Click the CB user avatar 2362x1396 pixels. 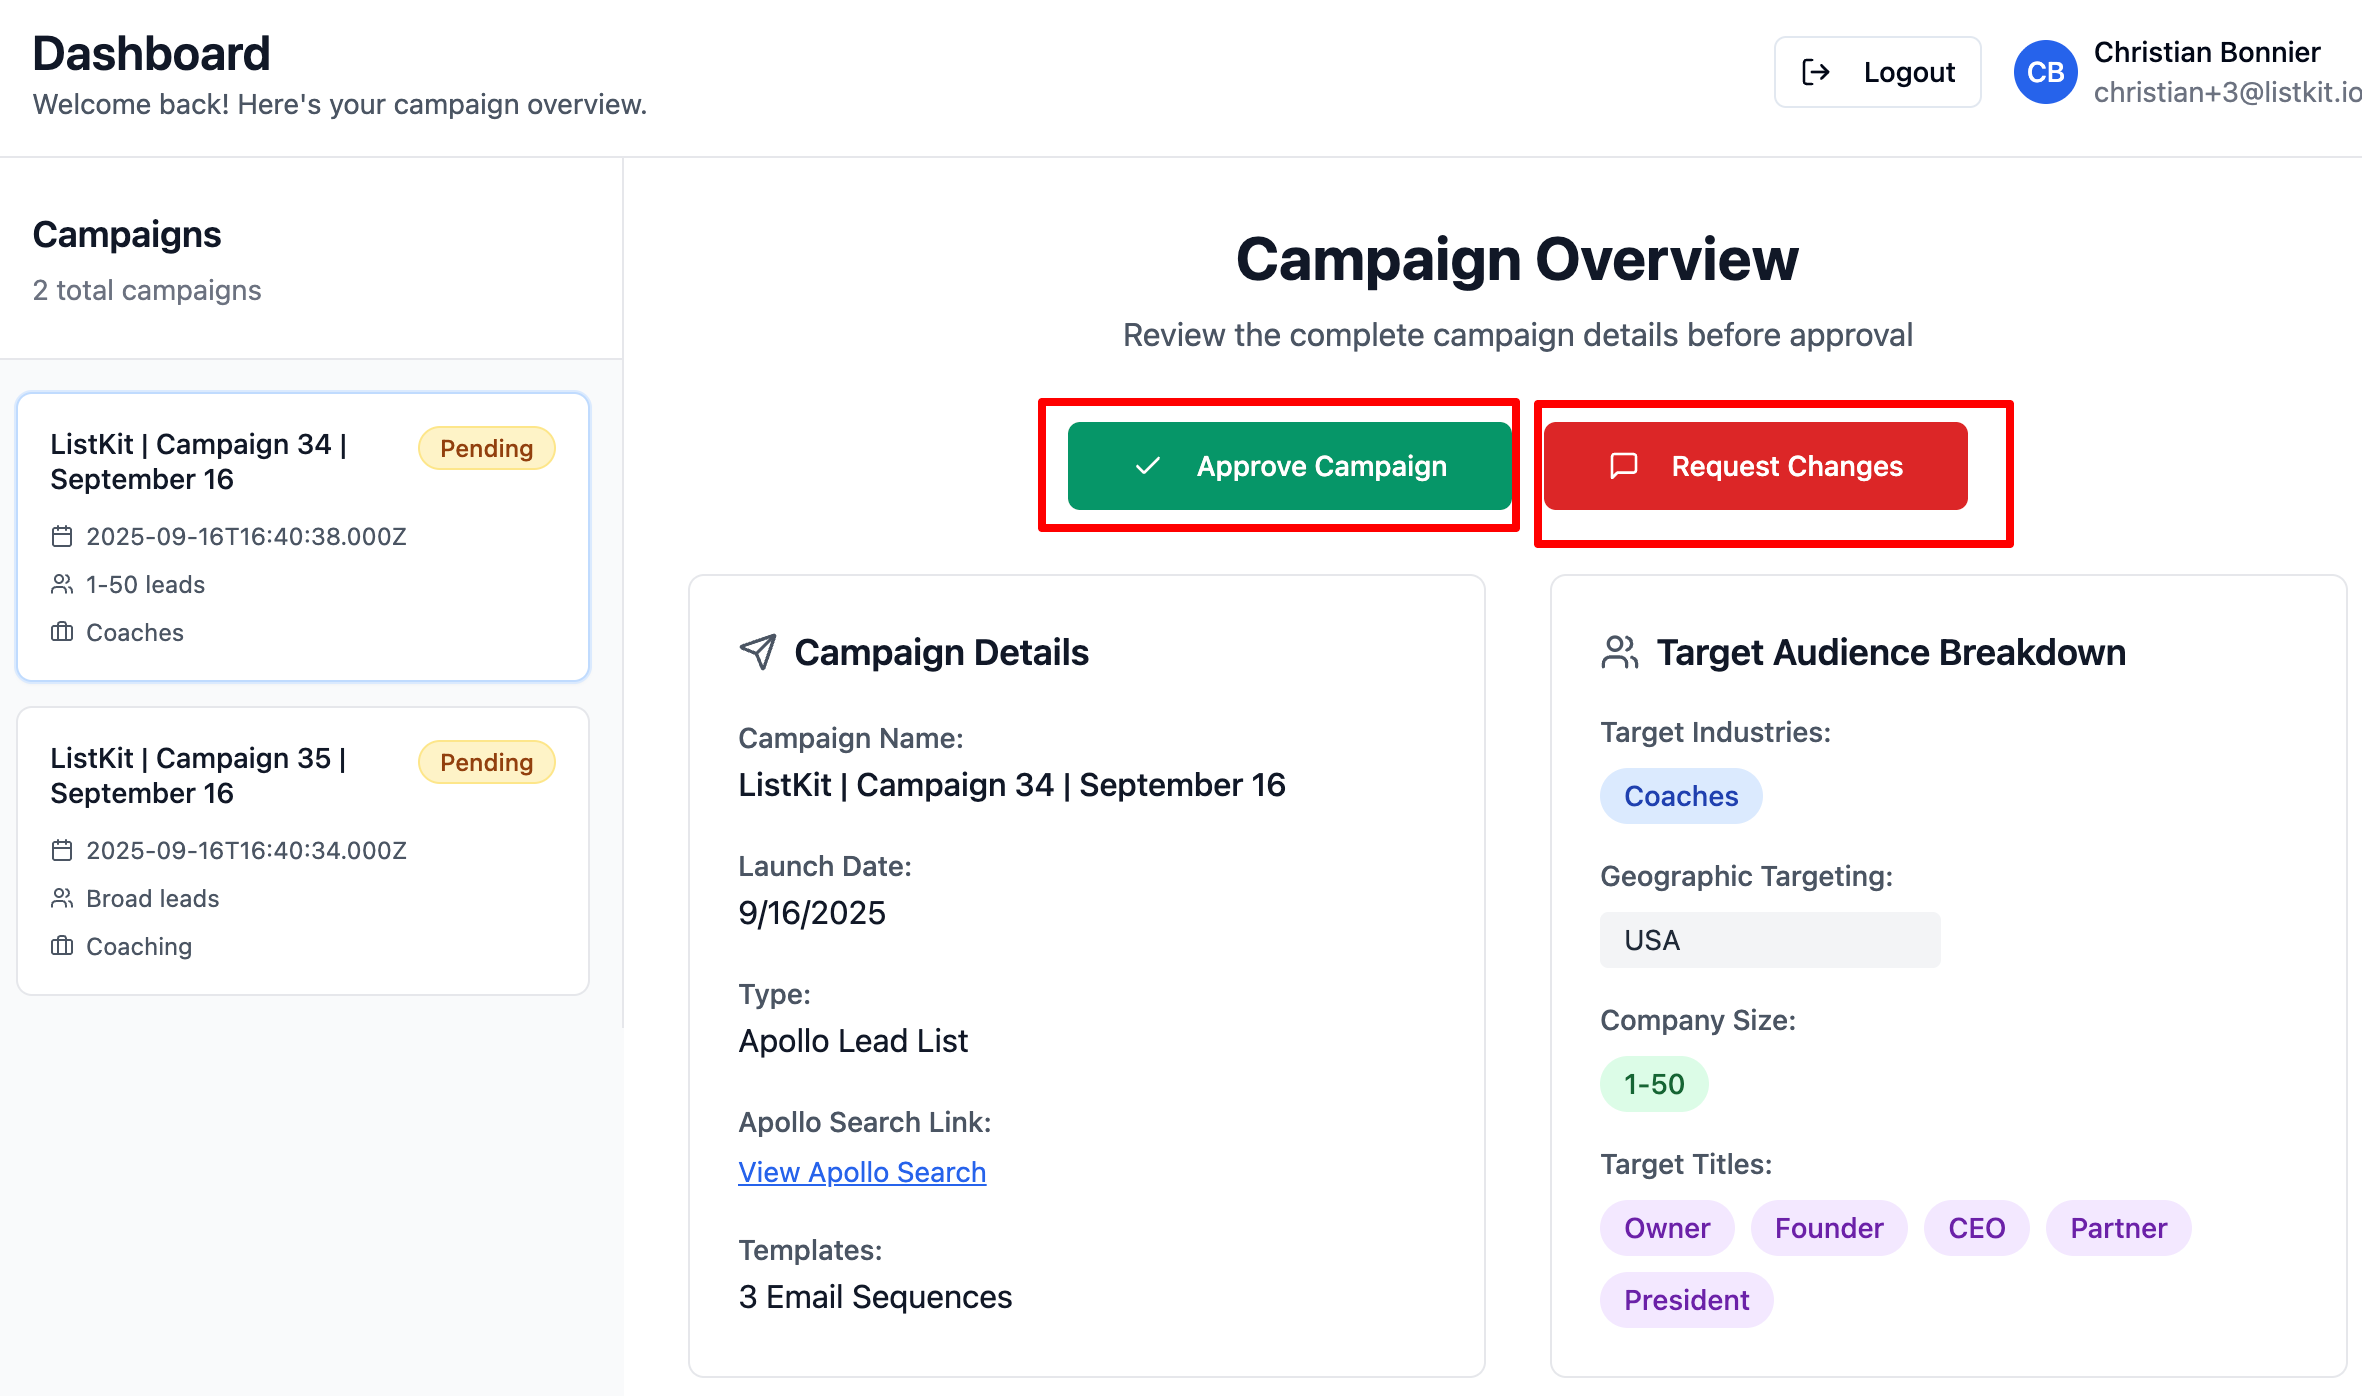(x=2045, y=72)
